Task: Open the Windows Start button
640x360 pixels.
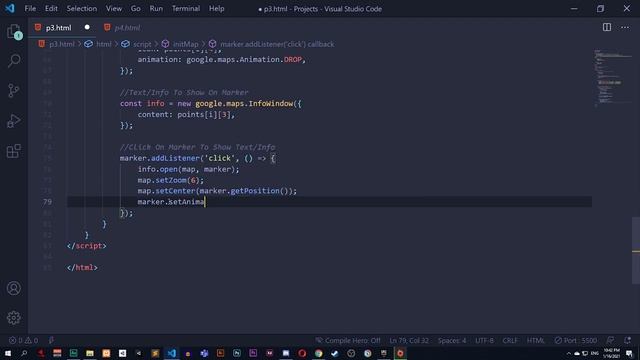Action: click(8, 353)
